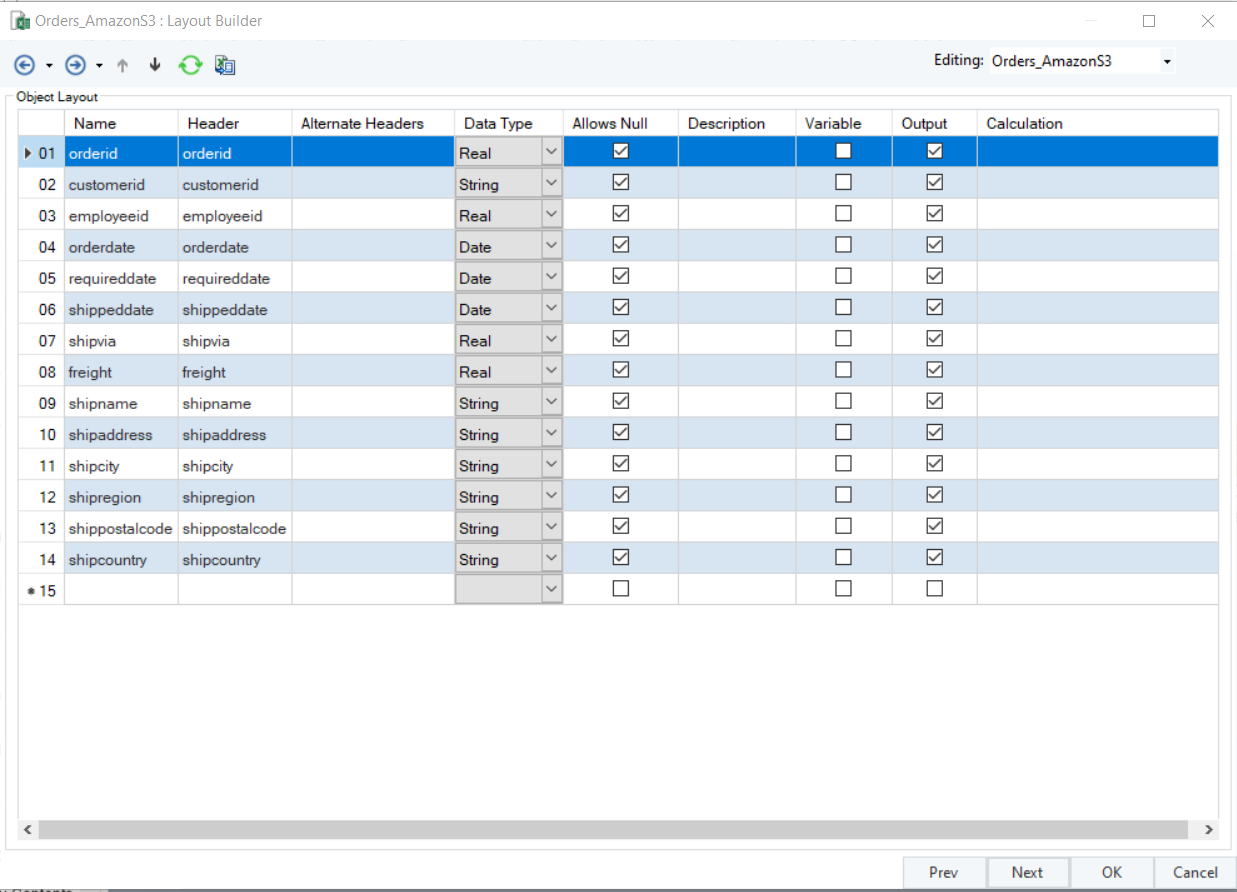Image resolution: width=1237 pixels, height=892 pixels.
Task: Enable Variable checkbox for orderdate row
Action: tap(843, 245)
